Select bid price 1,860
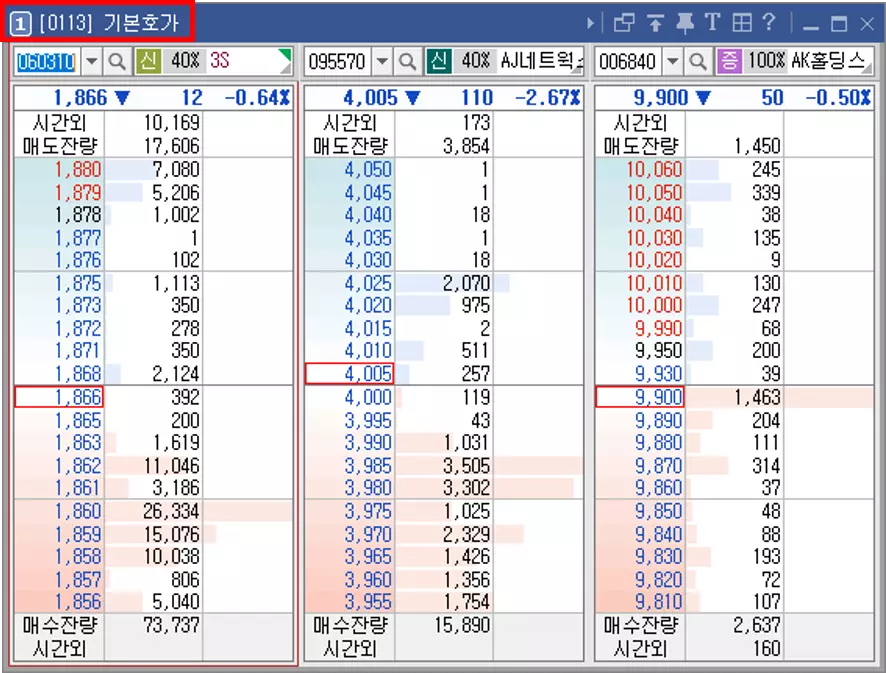This screenshot has width=886, height=673. pyautogui.click(x=78, y=511)
